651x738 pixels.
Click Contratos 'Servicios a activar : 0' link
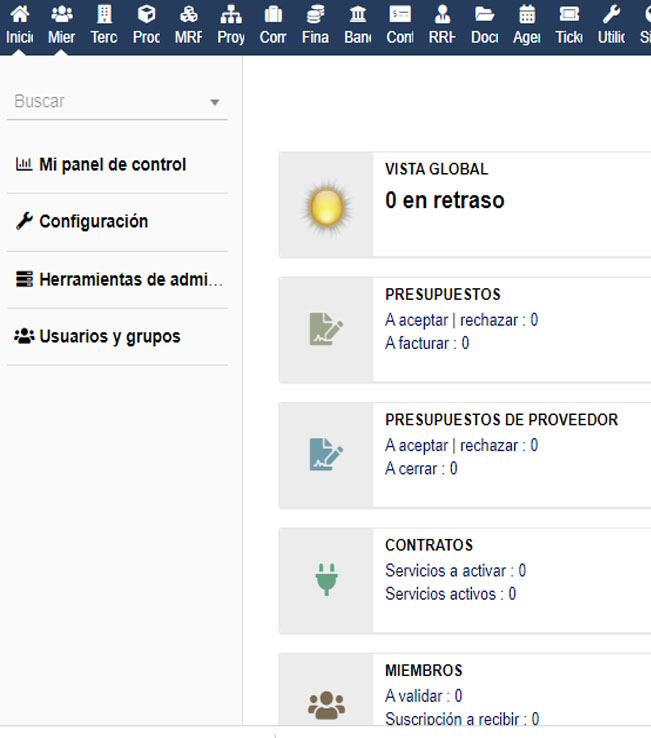455,570
